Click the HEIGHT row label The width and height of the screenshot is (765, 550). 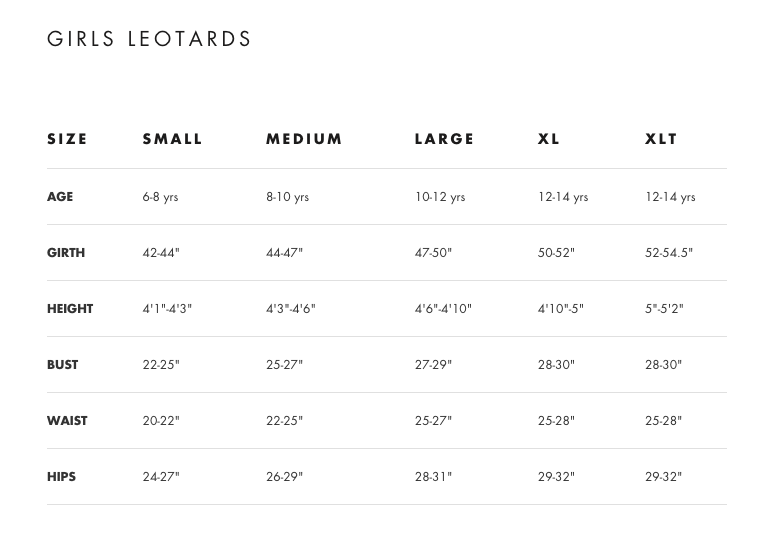(x=70, y=309)
